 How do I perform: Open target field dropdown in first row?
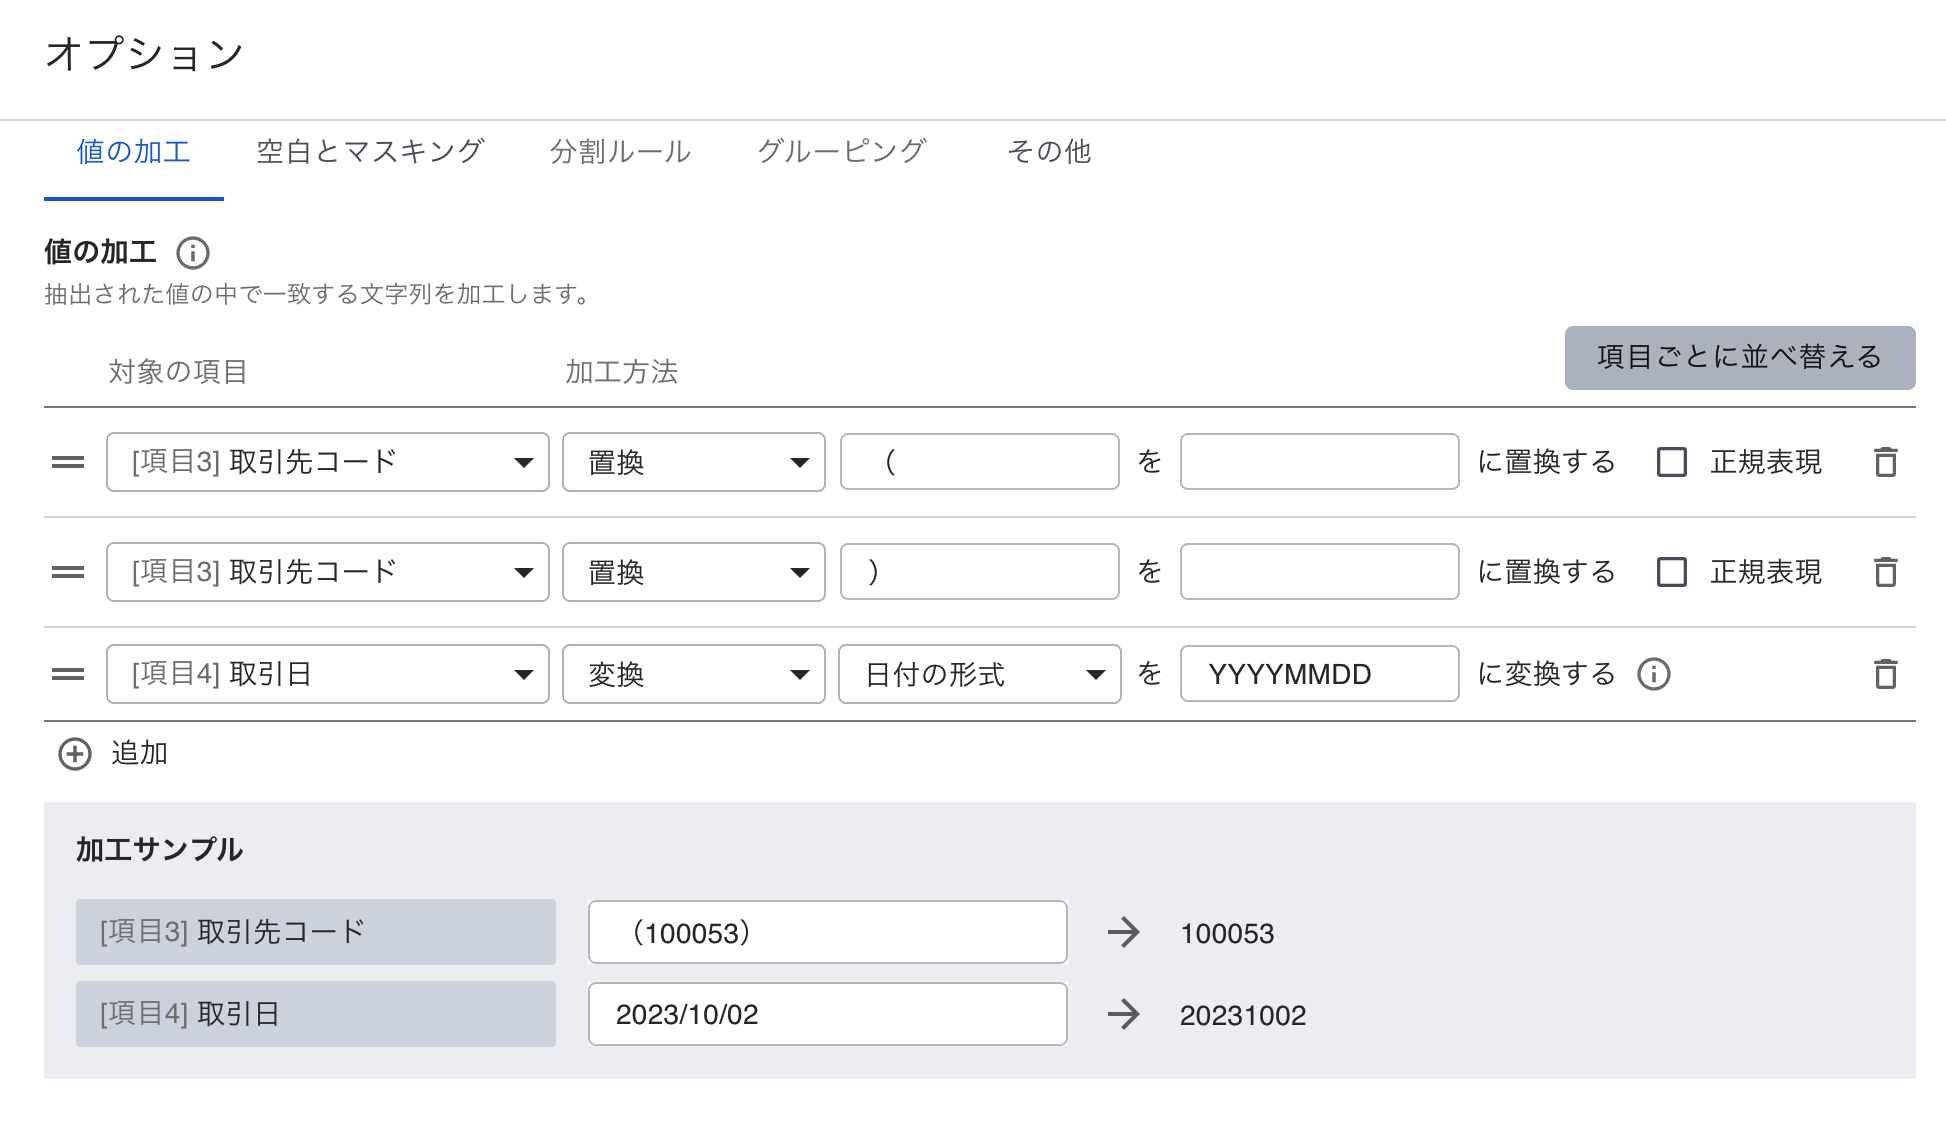pyautogui.click(x=327, y=462)
